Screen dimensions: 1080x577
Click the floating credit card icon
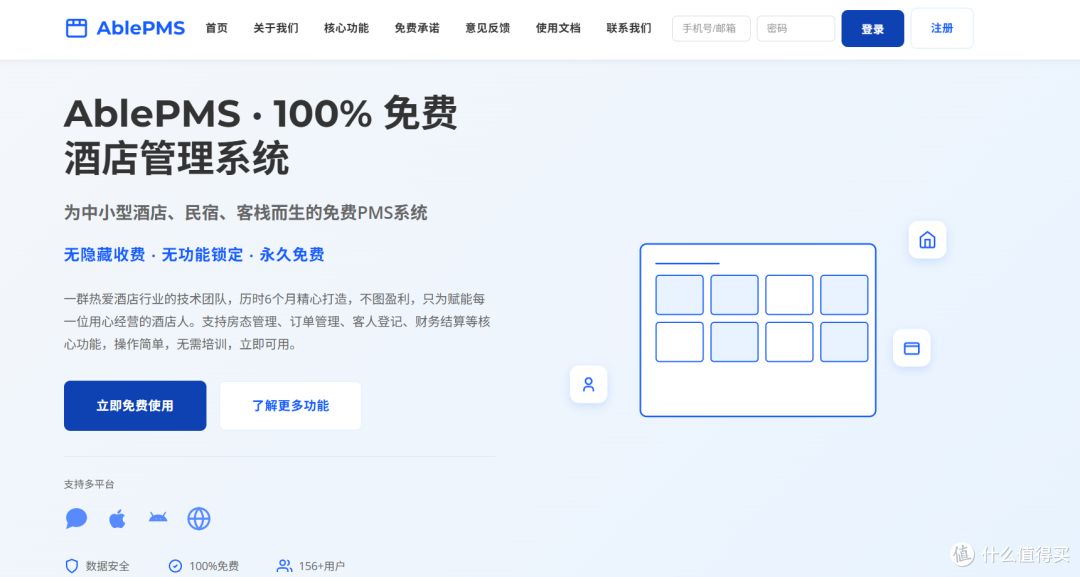pos(912,348)
